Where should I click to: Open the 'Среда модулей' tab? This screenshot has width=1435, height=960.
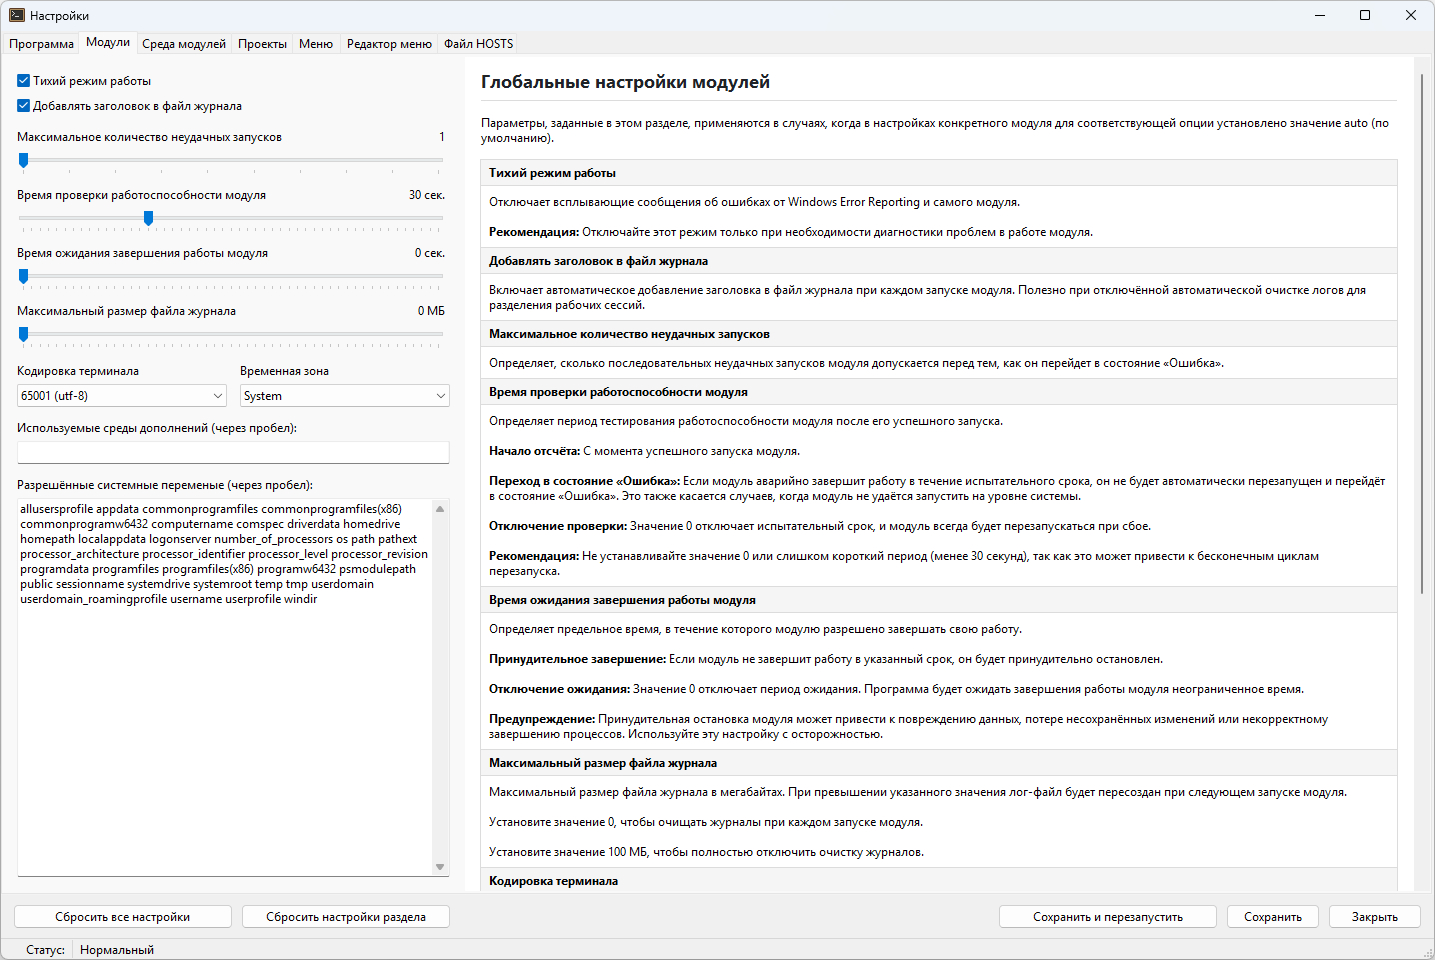click(184, 44)
